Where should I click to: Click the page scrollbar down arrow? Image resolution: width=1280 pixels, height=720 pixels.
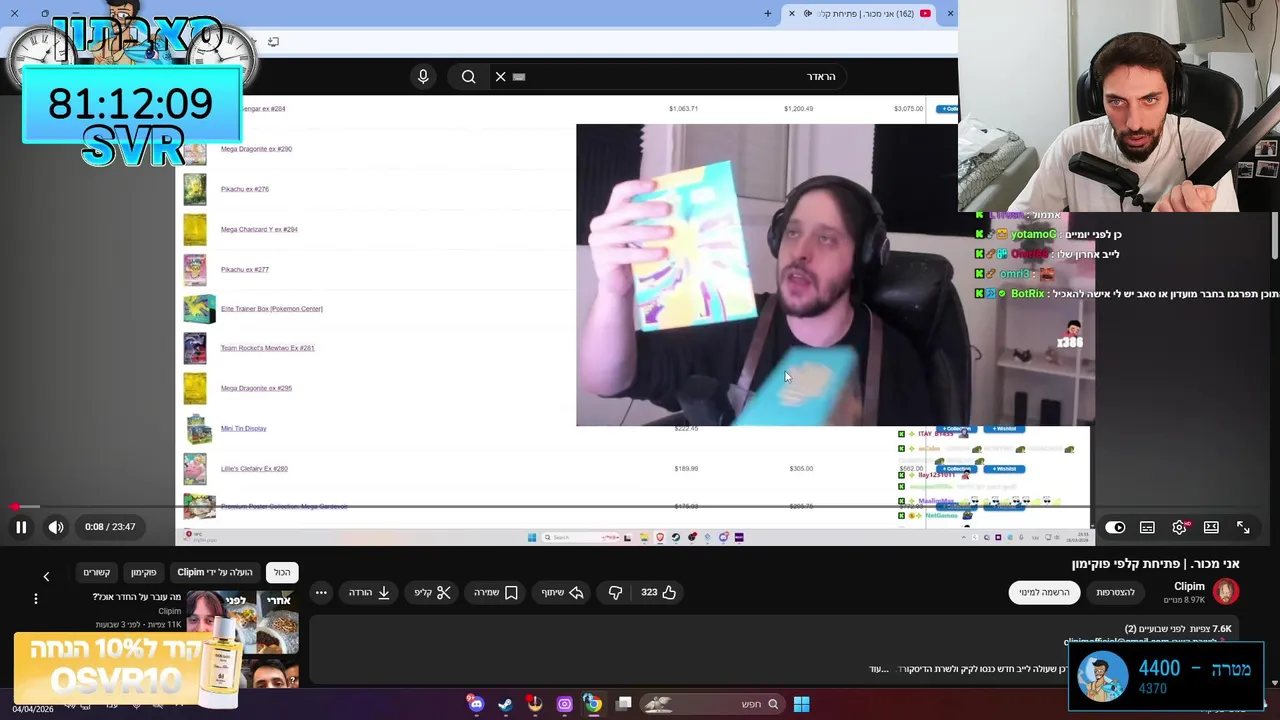tap(1274, 683)
